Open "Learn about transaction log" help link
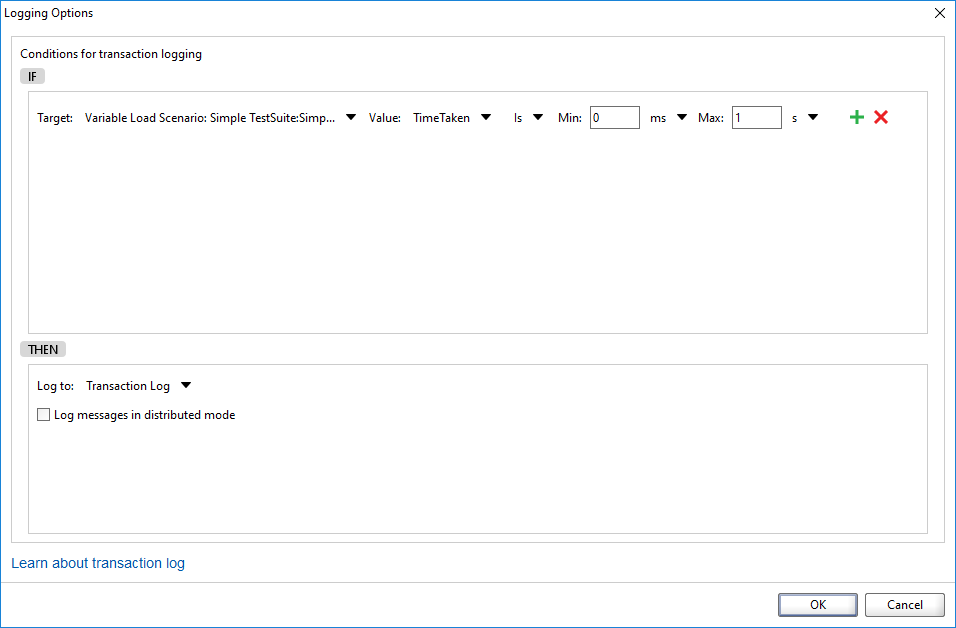Image resolution: width=956 pixels, height=628 pixels. [97, 563]
